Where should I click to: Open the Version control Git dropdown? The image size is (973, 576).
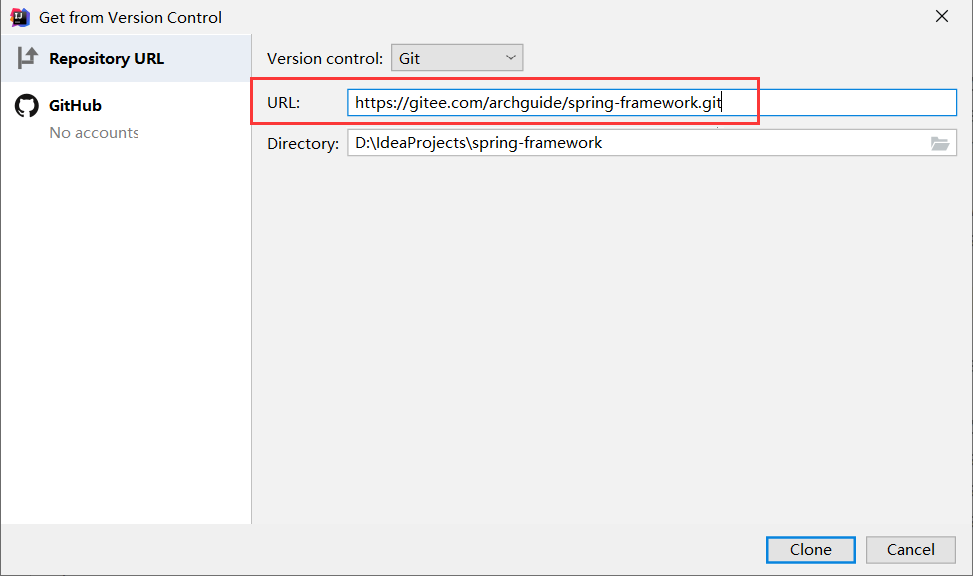coord(457,58)
